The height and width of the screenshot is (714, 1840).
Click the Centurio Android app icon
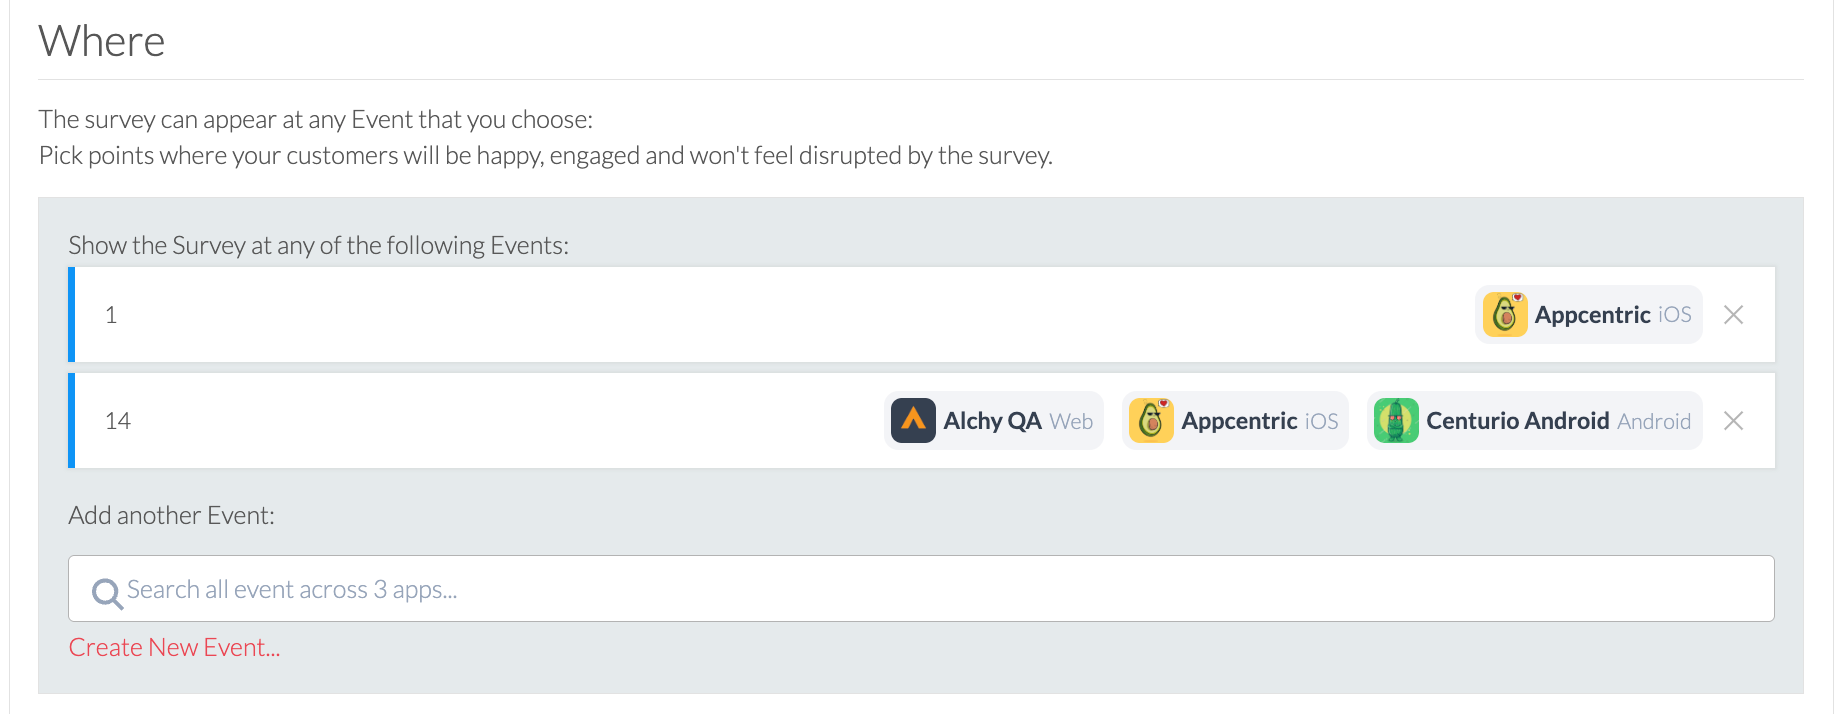tap(1396, 421)
